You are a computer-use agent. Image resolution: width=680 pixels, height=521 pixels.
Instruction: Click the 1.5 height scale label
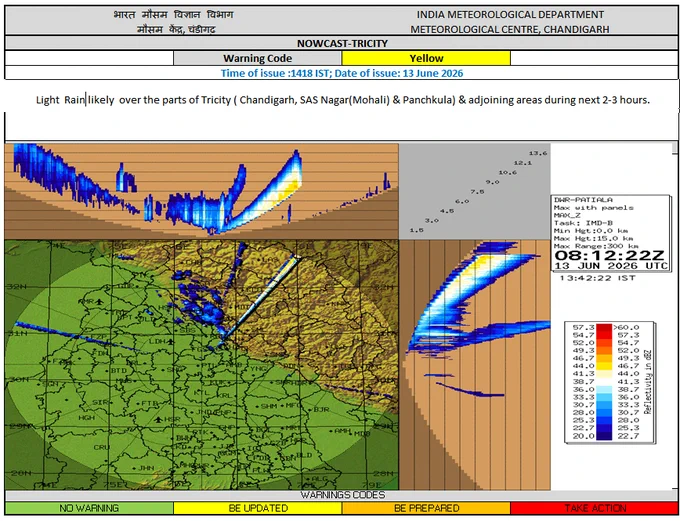point(416,230)
